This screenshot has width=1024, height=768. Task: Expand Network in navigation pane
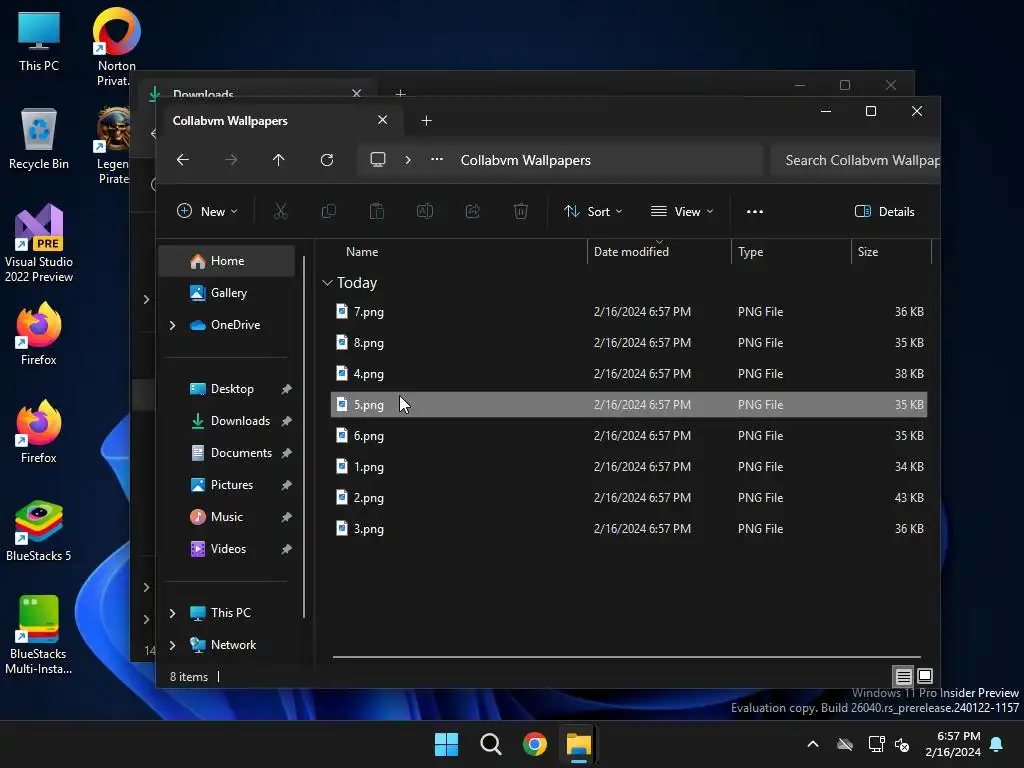[x=172, y=645]
